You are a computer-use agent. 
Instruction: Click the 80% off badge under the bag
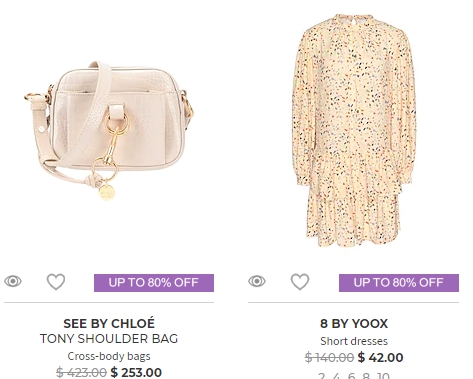pyautogui.click(x=154, y=283)
